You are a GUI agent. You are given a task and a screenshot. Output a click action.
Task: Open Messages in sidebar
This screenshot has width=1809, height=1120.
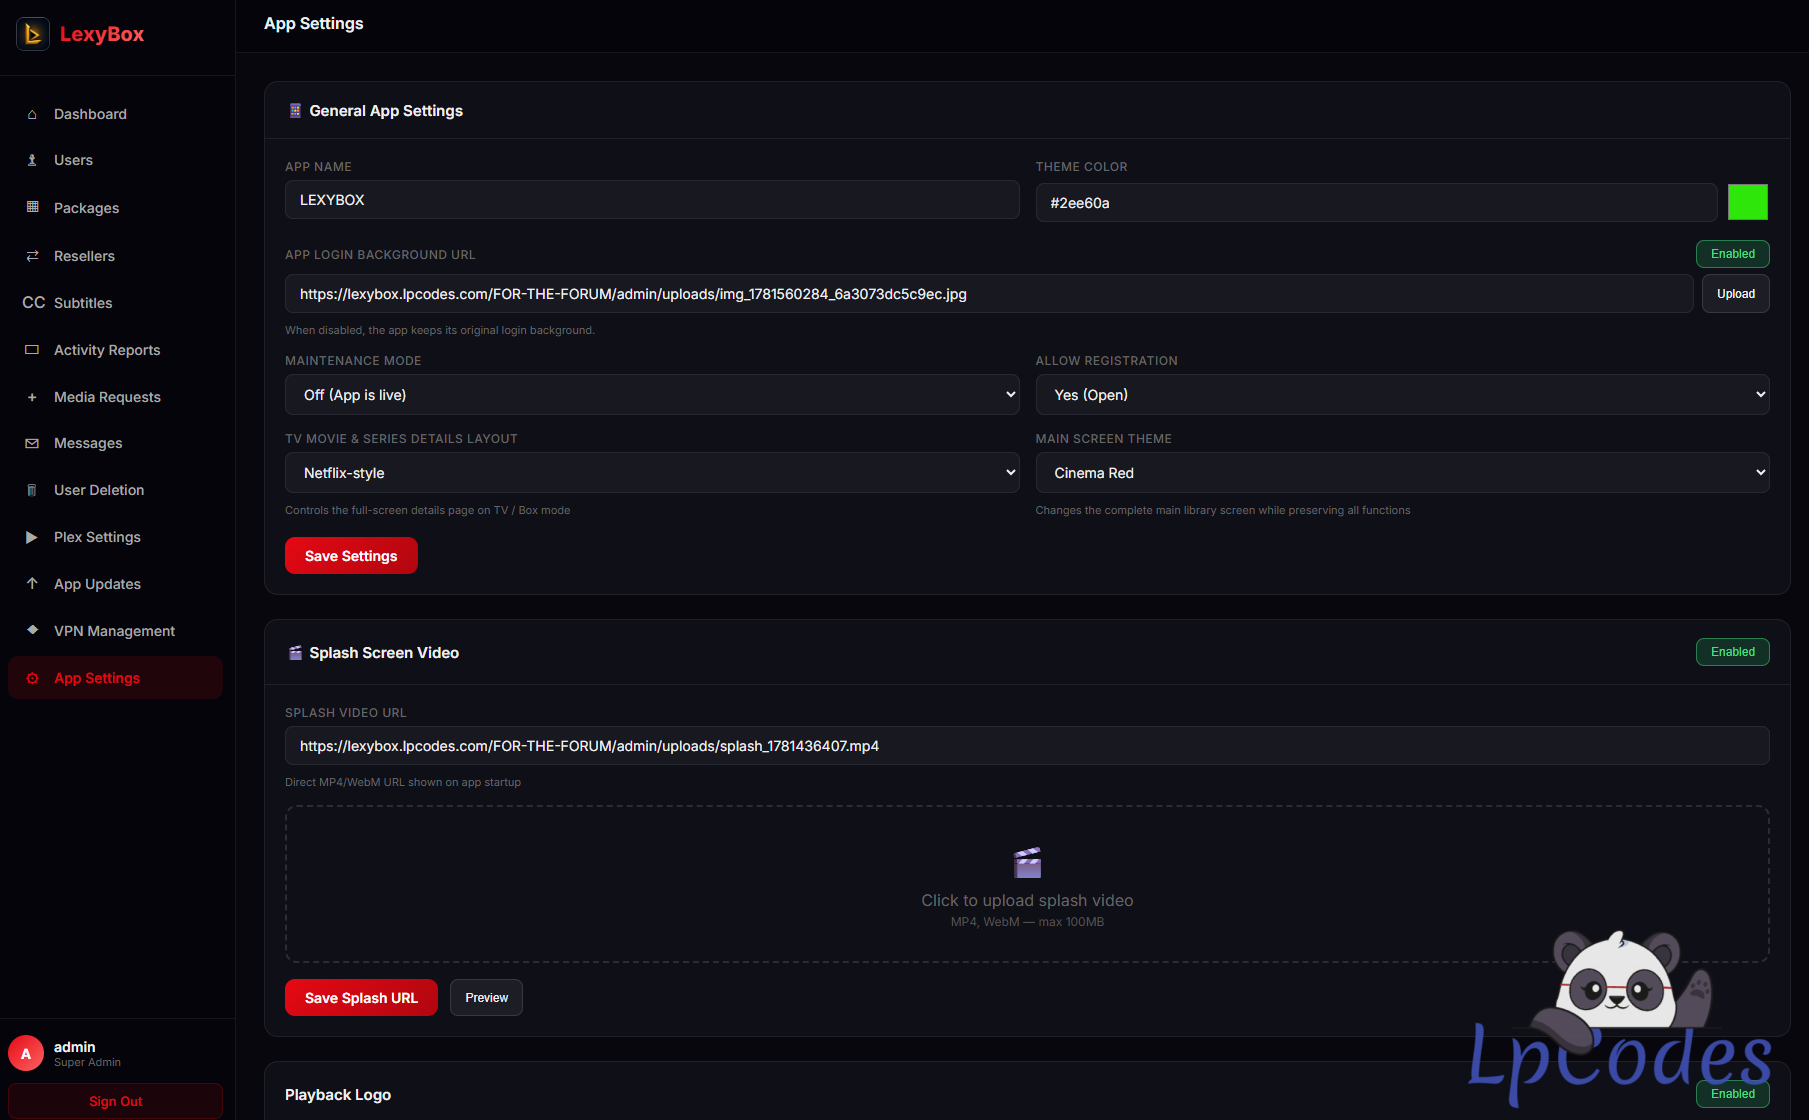click(x=115, y=443)
